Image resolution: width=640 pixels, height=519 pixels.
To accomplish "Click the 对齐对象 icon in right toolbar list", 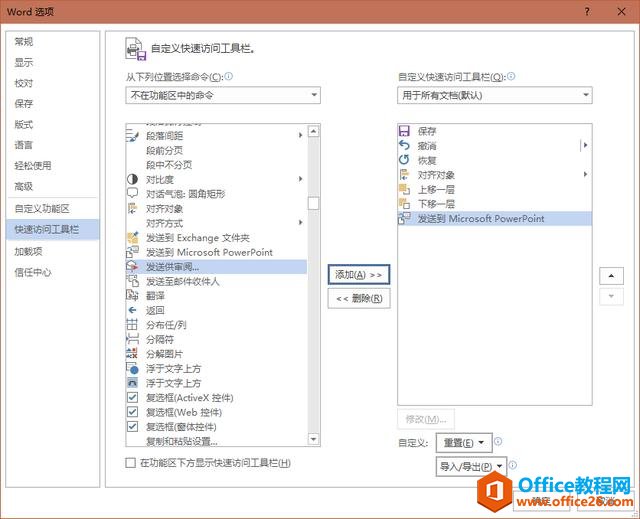I will (x=404, y=175).
